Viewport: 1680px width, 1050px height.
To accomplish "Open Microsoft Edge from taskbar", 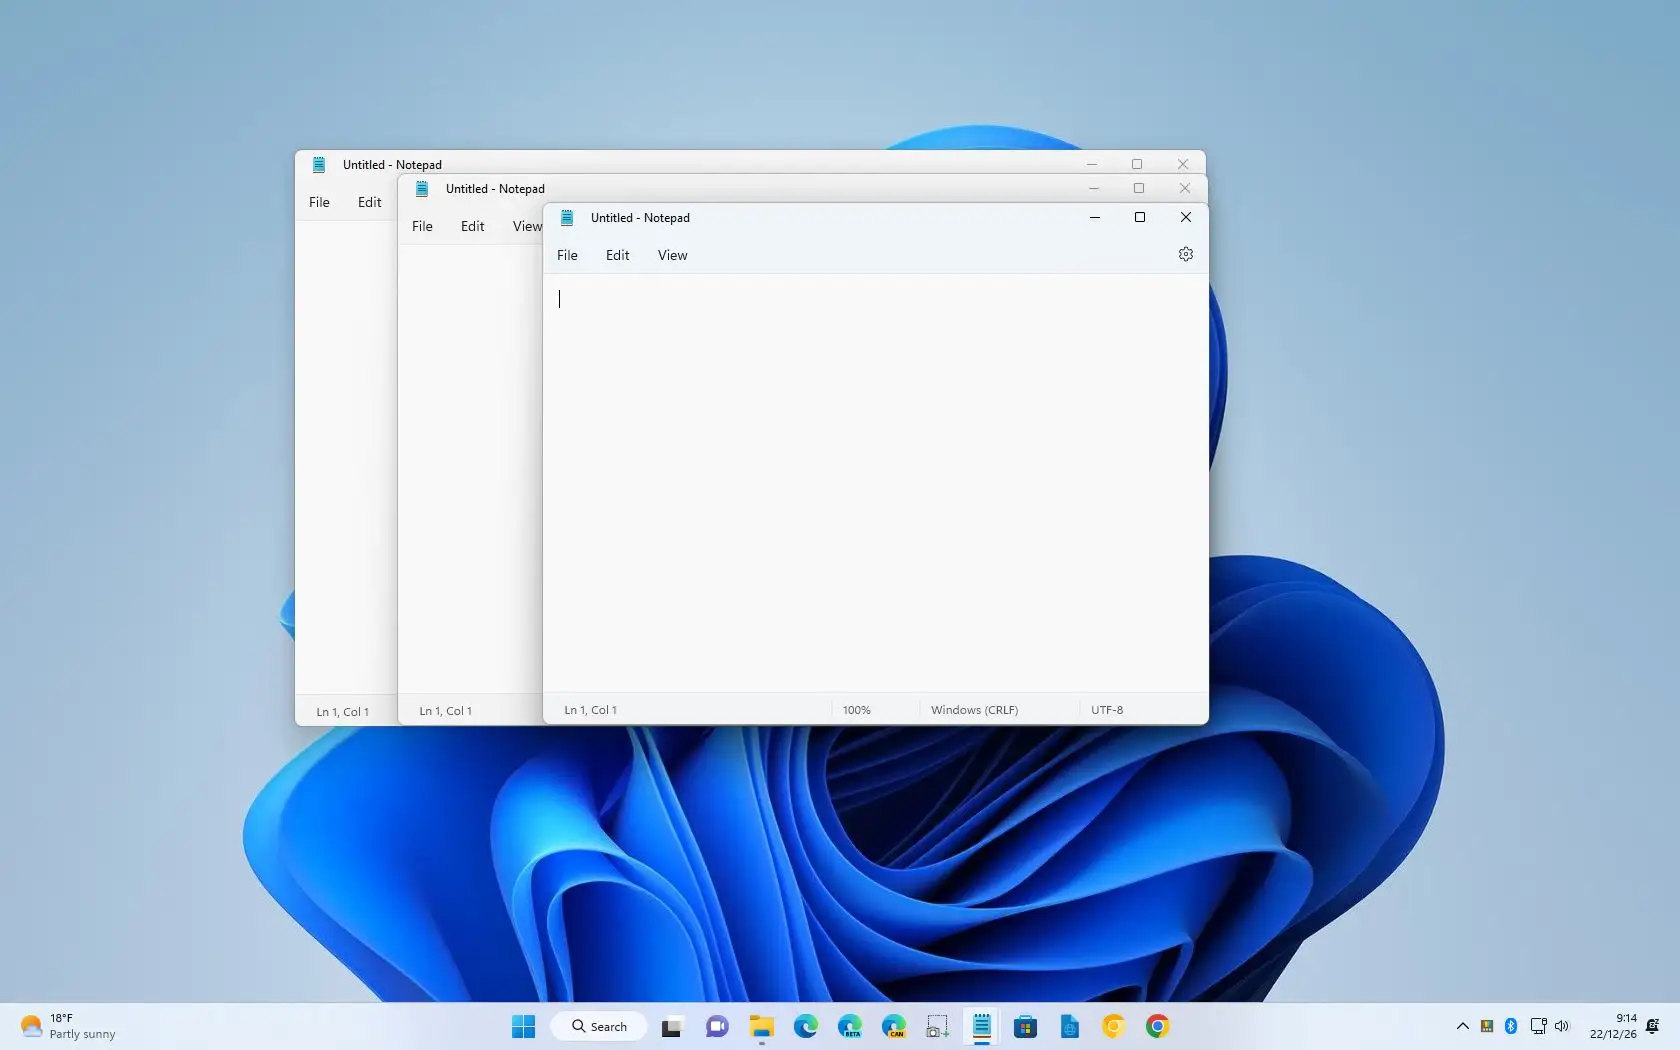I will [x=806, y=1026].
